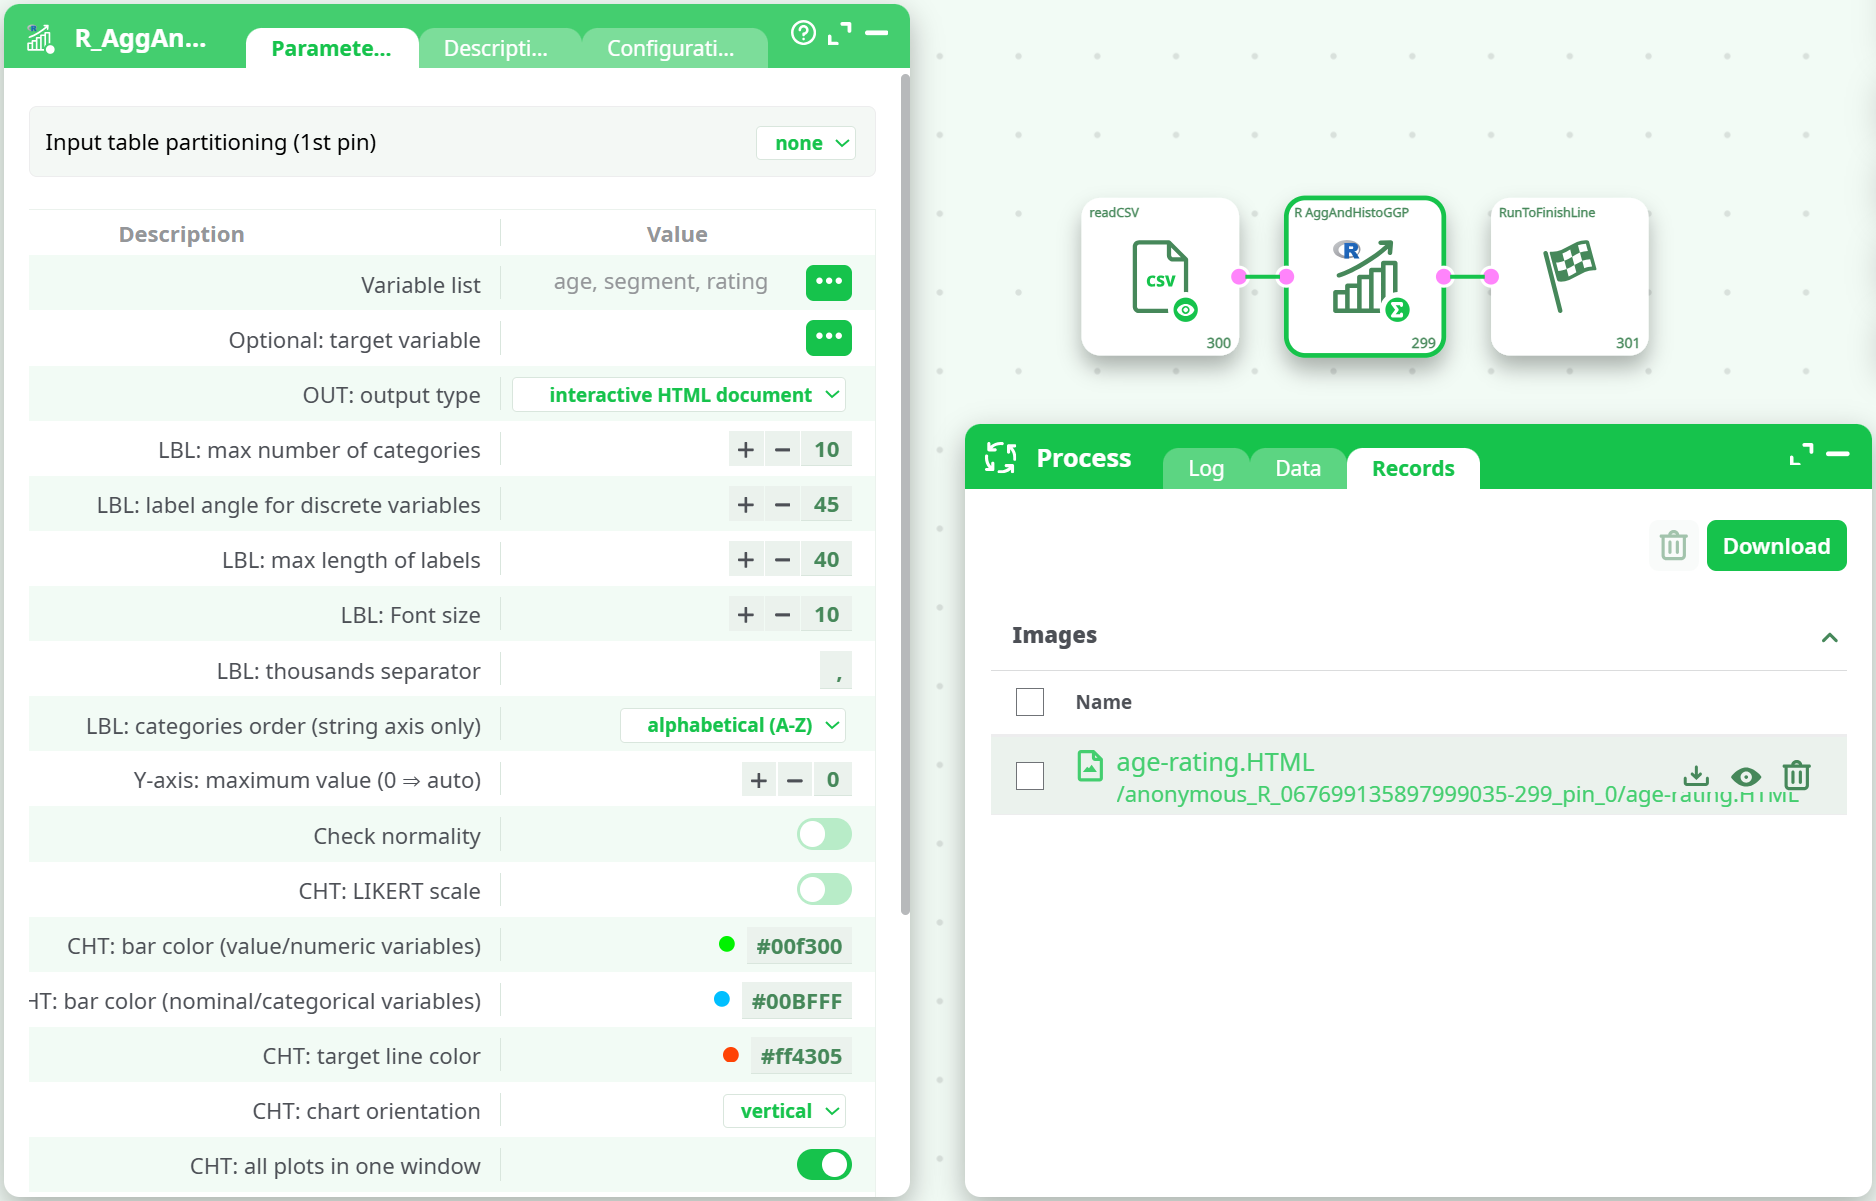
Task: Enable the Check normality toggle
Action: coord(824,835)
